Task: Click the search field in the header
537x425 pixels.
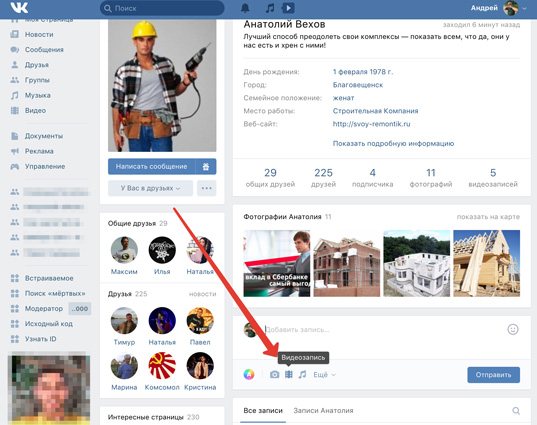Action: [162, 8]
